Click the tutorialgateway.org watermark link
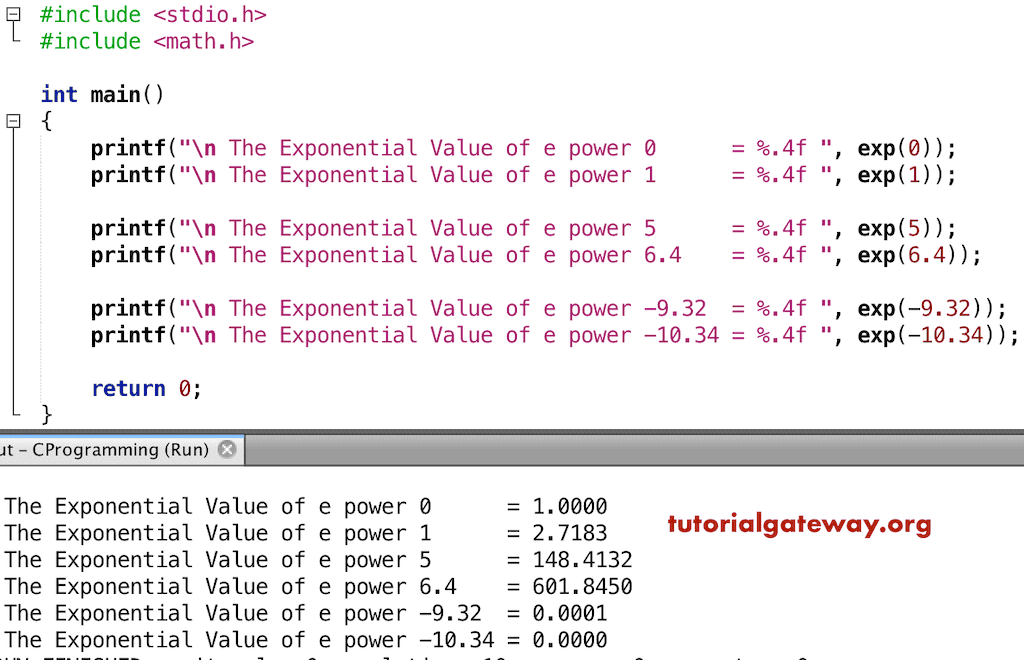Screen dimensions: 1024x660 click(x=799, y=523)
